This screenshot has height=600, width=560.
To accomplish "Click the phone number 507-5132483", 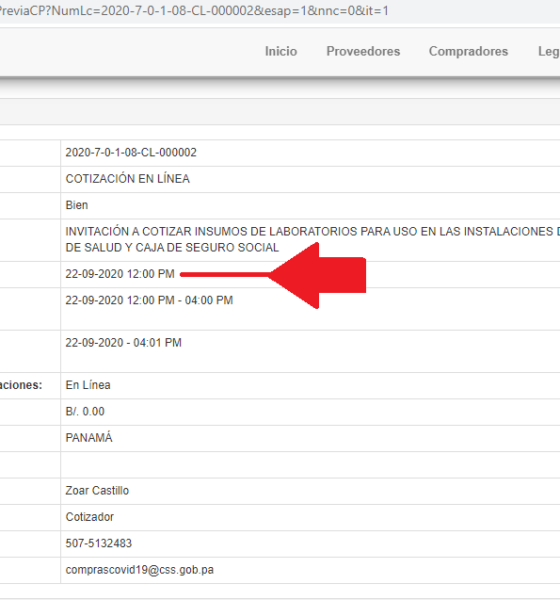I will 99,543.
